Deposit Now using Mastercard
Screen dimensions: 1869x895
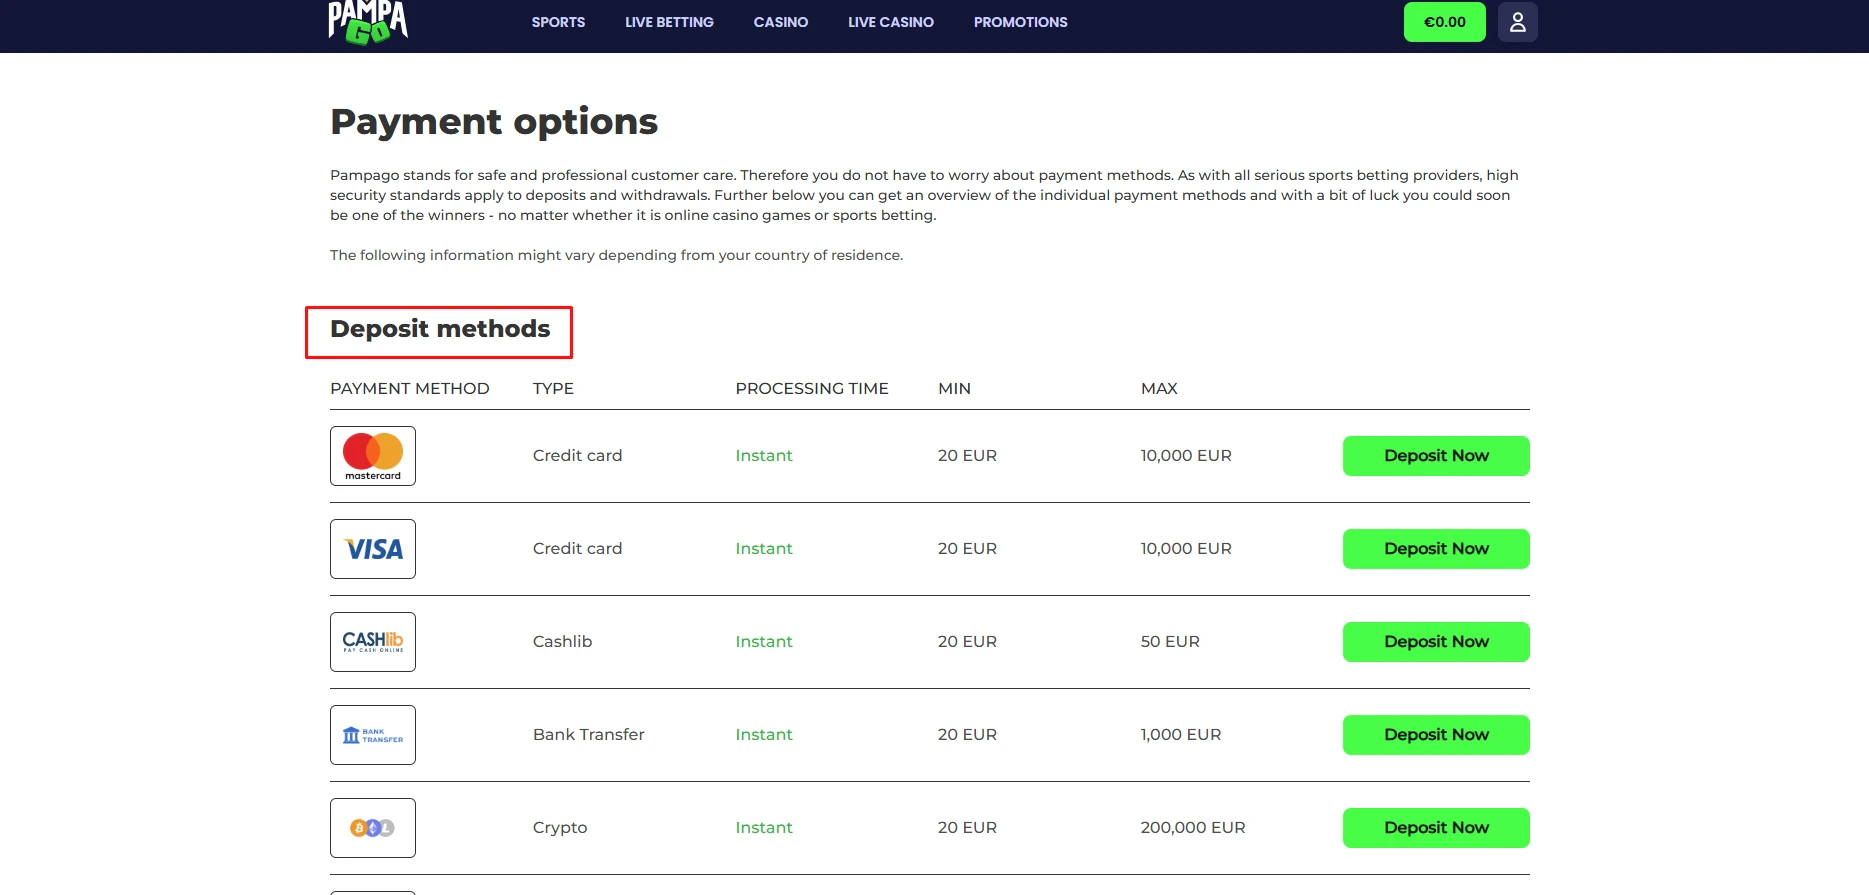(1436, 456)
